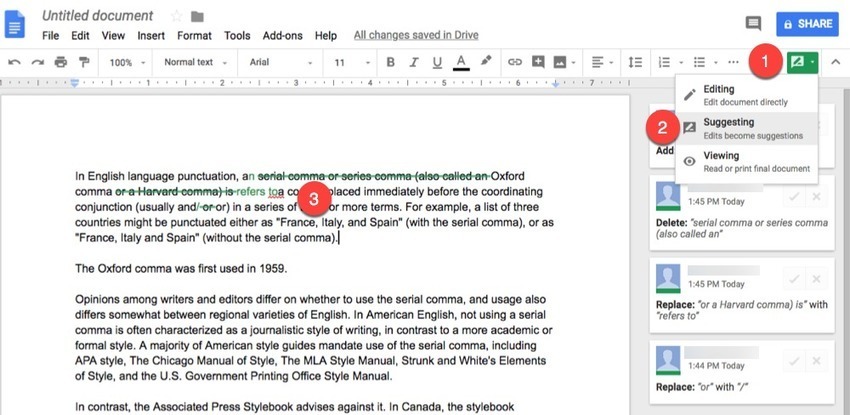Image resolution: width=850 pixels, height=415 pixels.
Task: Click the Add comment icon in toolbar
Action: coord(538,62)
